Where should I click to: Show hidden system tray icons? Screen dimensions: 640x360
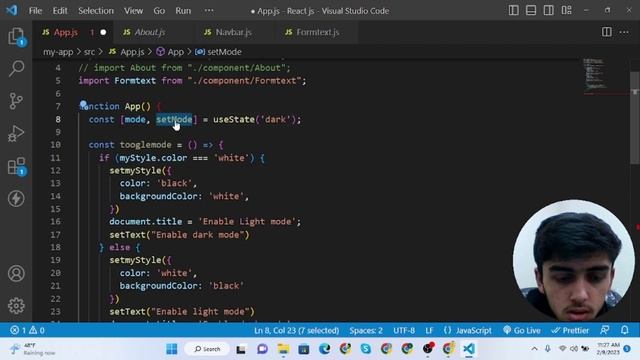(x=534, y=349)
